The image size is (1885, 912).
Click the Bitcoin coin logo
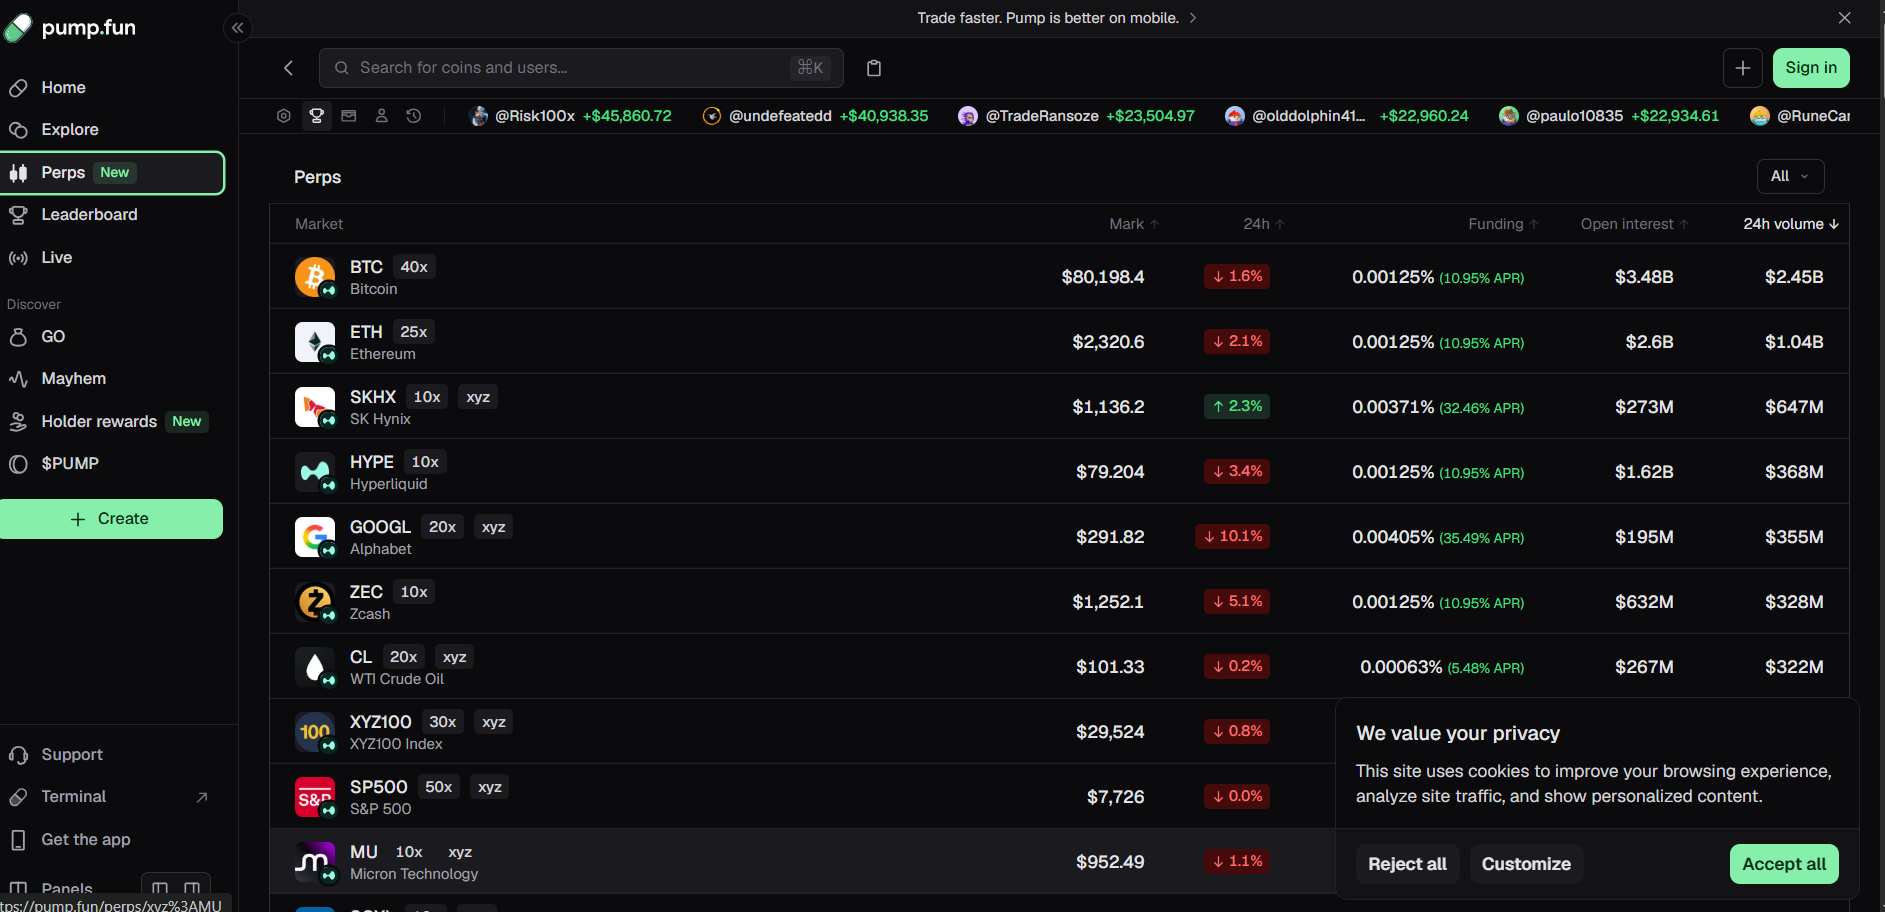click(x=315, y=277)
